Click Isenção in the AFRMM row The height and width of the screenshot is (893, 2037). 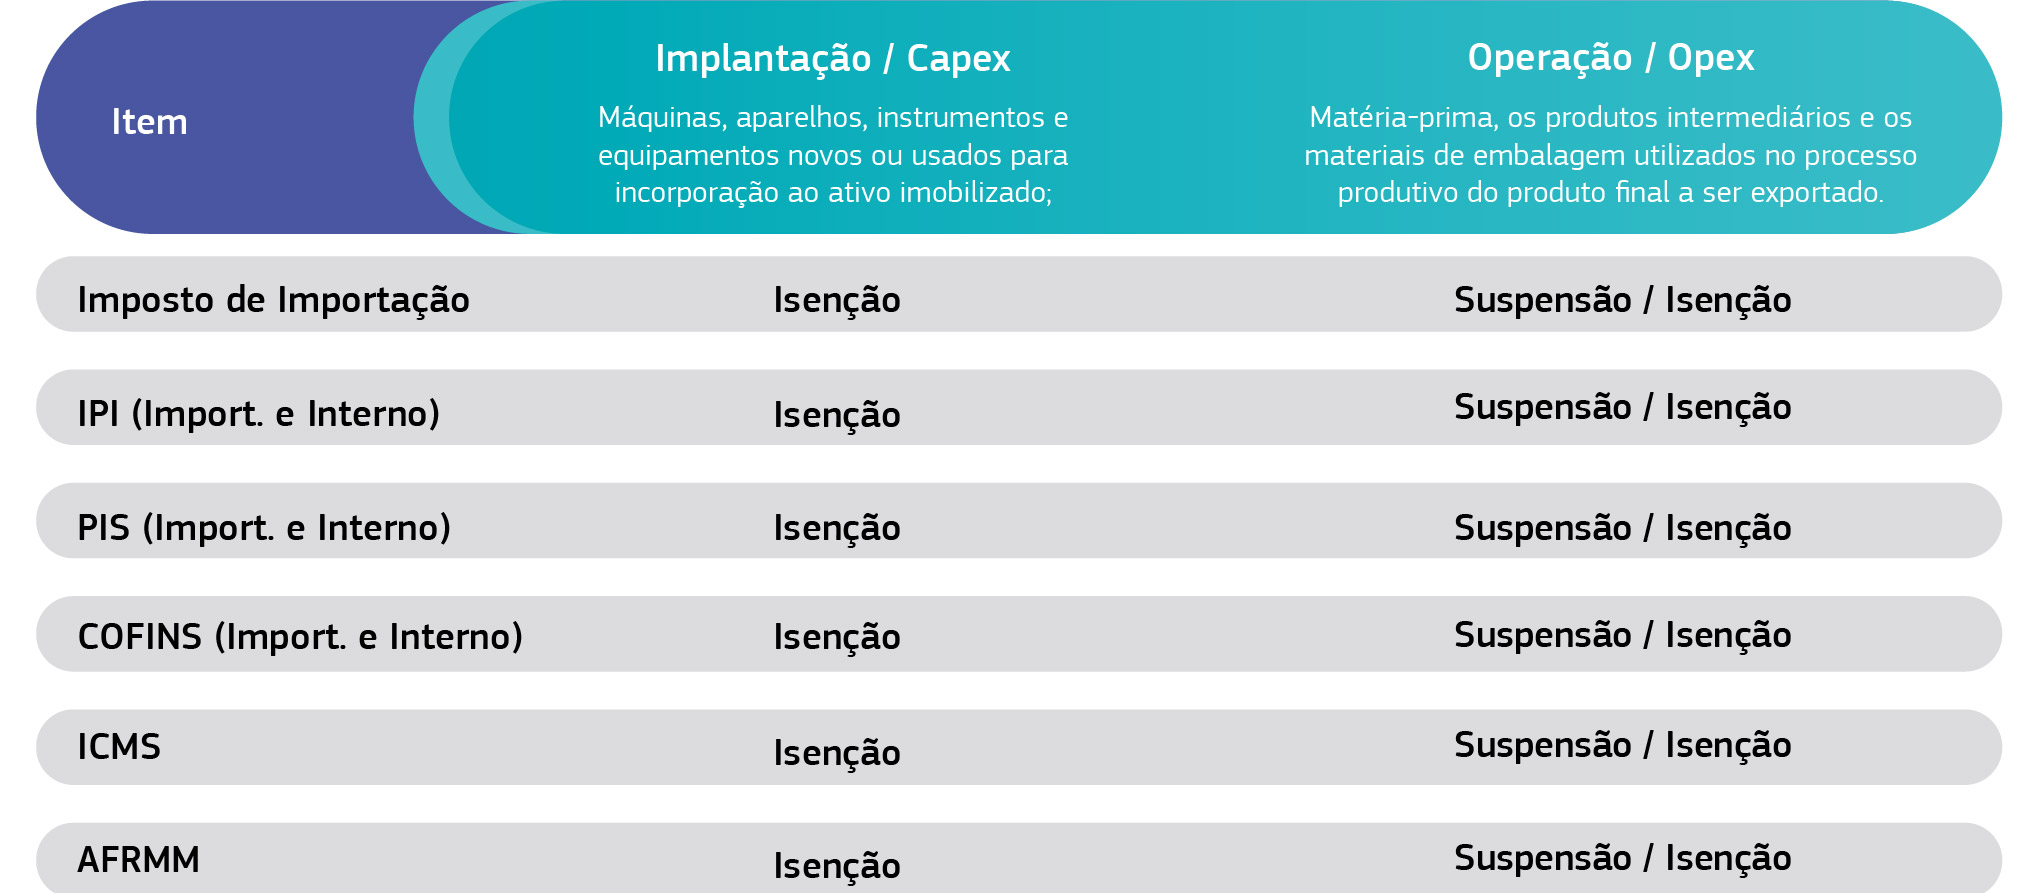(837, 865)
